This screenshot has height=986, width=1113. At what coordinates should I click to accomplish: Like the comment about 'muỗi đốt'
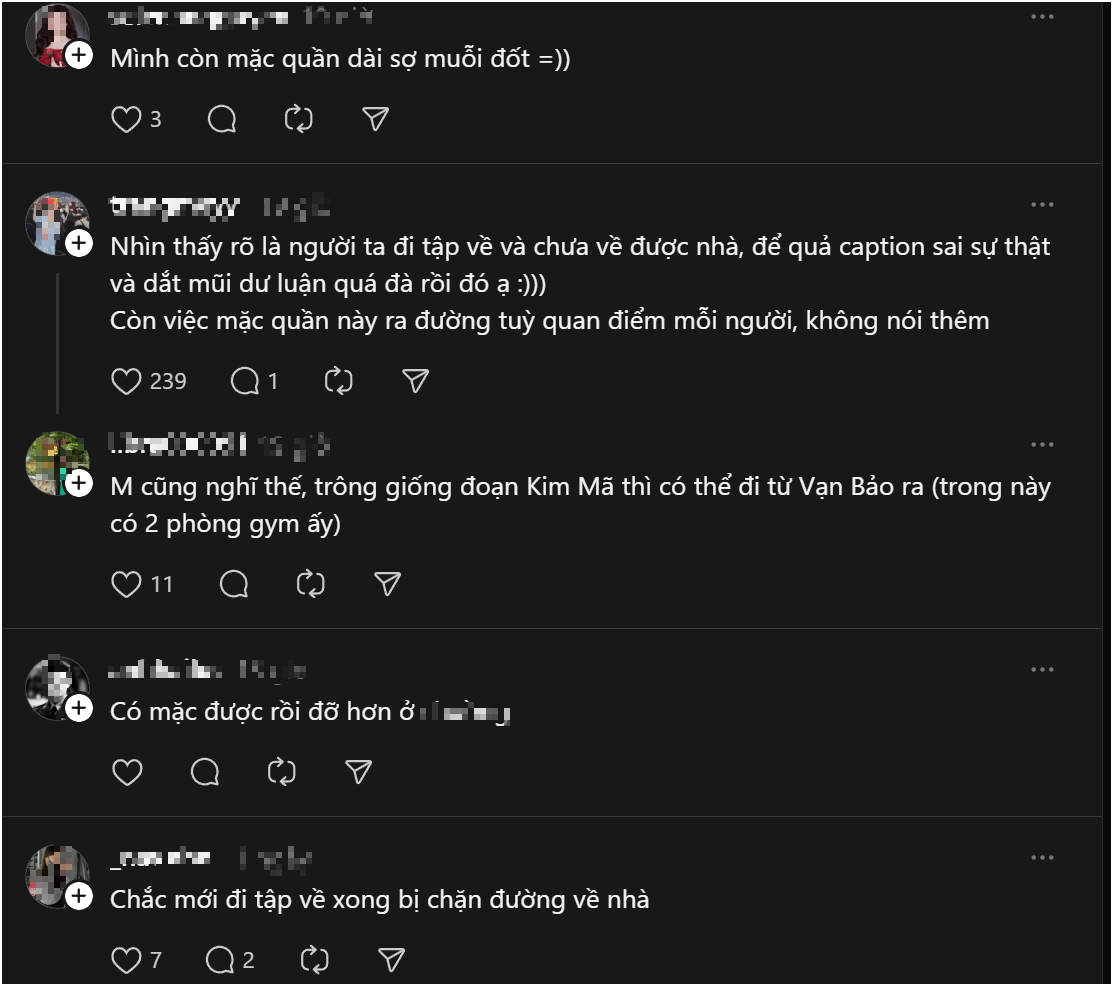click(126, 120)
